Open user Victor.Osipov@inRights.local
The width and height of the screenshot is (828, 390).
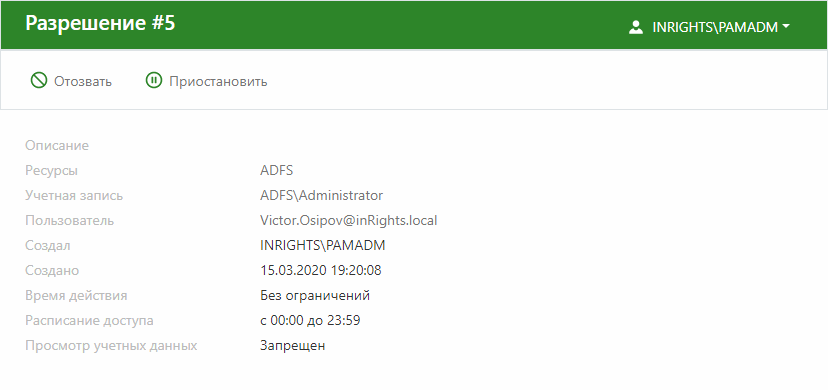pyautogui.click(x=349, y=220)
